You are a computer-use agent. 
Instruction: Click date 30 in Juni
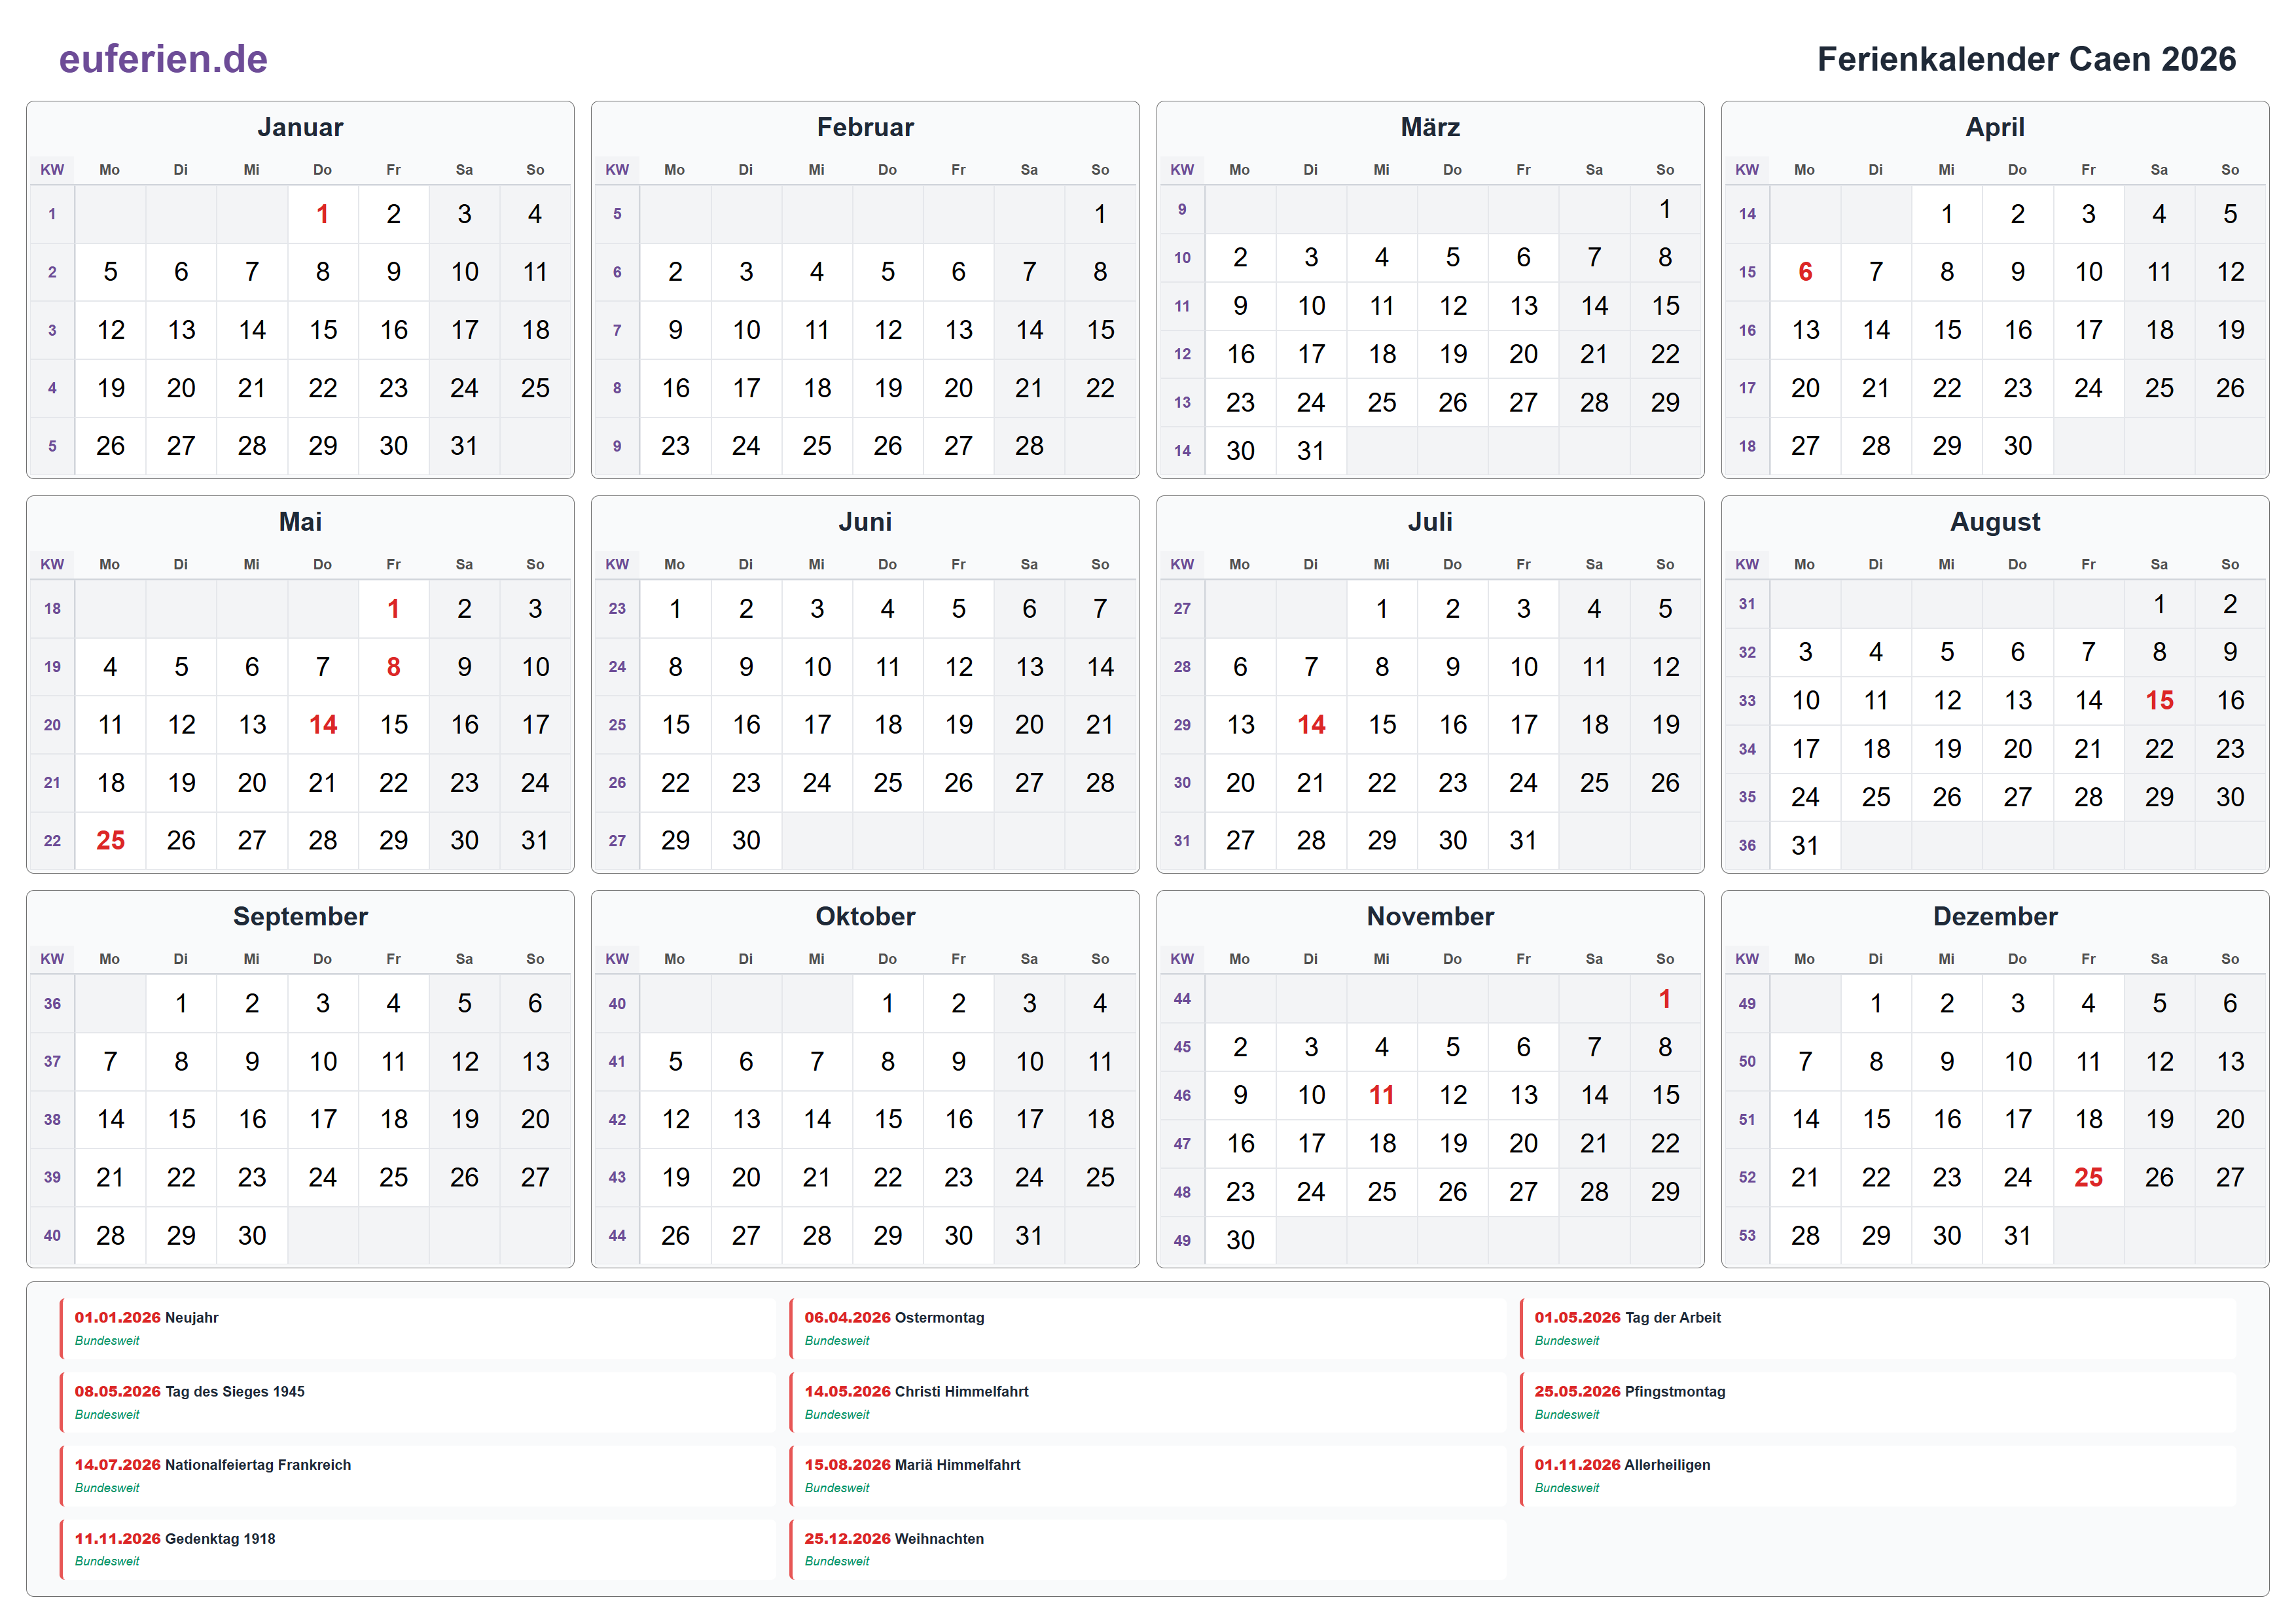746,841
